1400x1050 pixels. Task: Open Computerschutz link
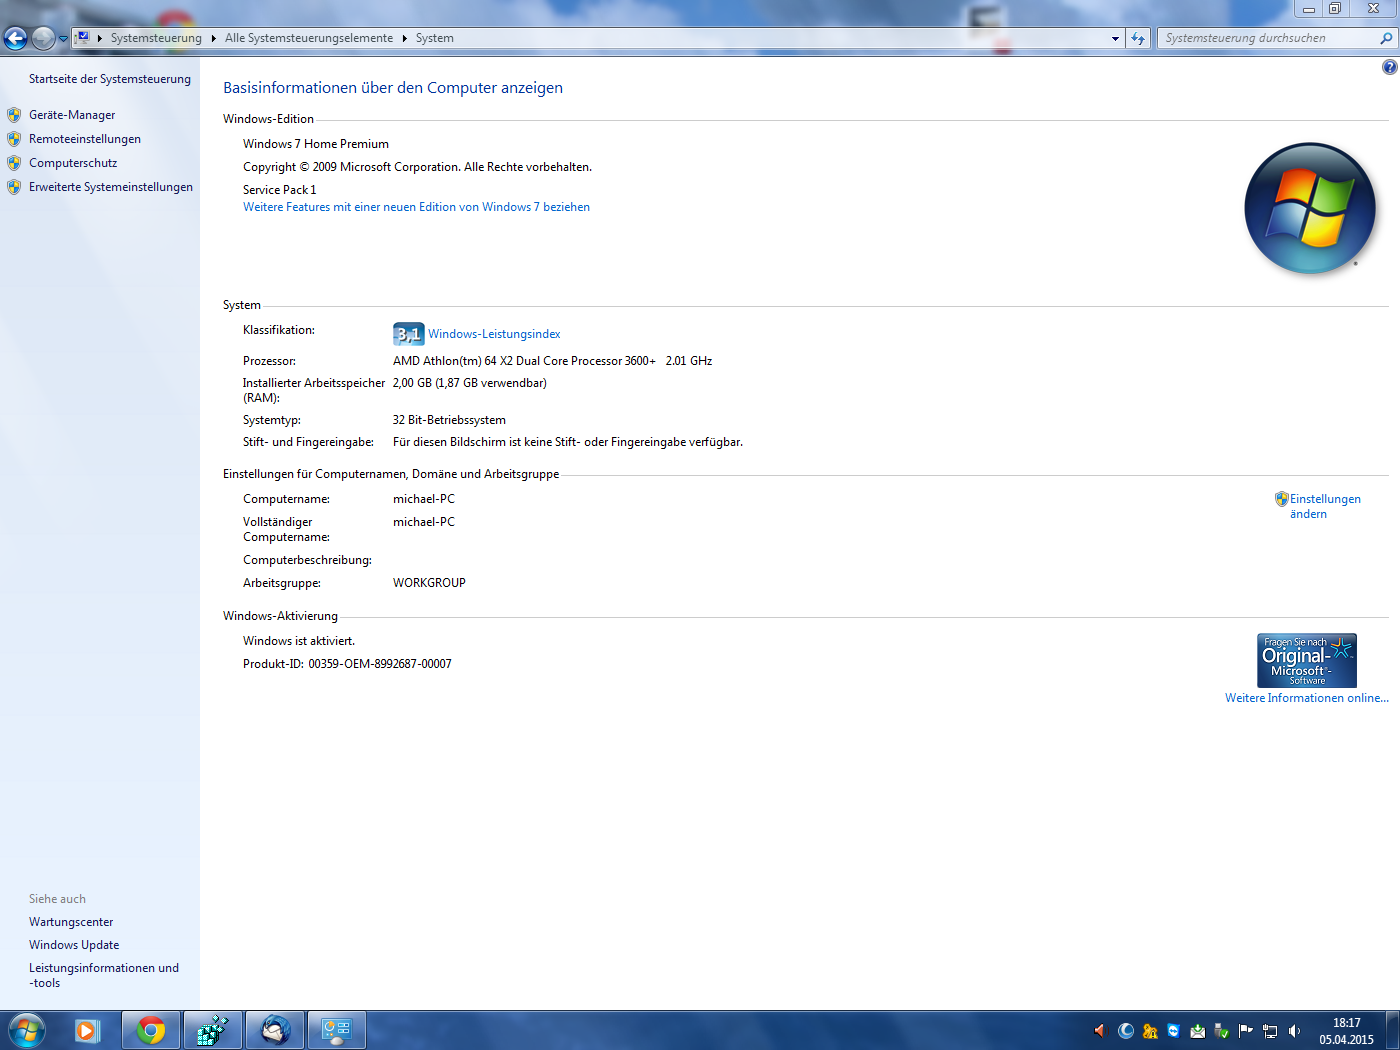[73, 163]
